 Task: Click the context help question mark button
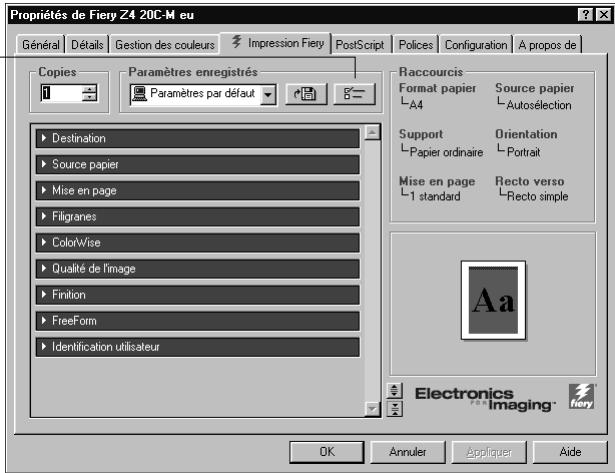[x=586, y=15]
